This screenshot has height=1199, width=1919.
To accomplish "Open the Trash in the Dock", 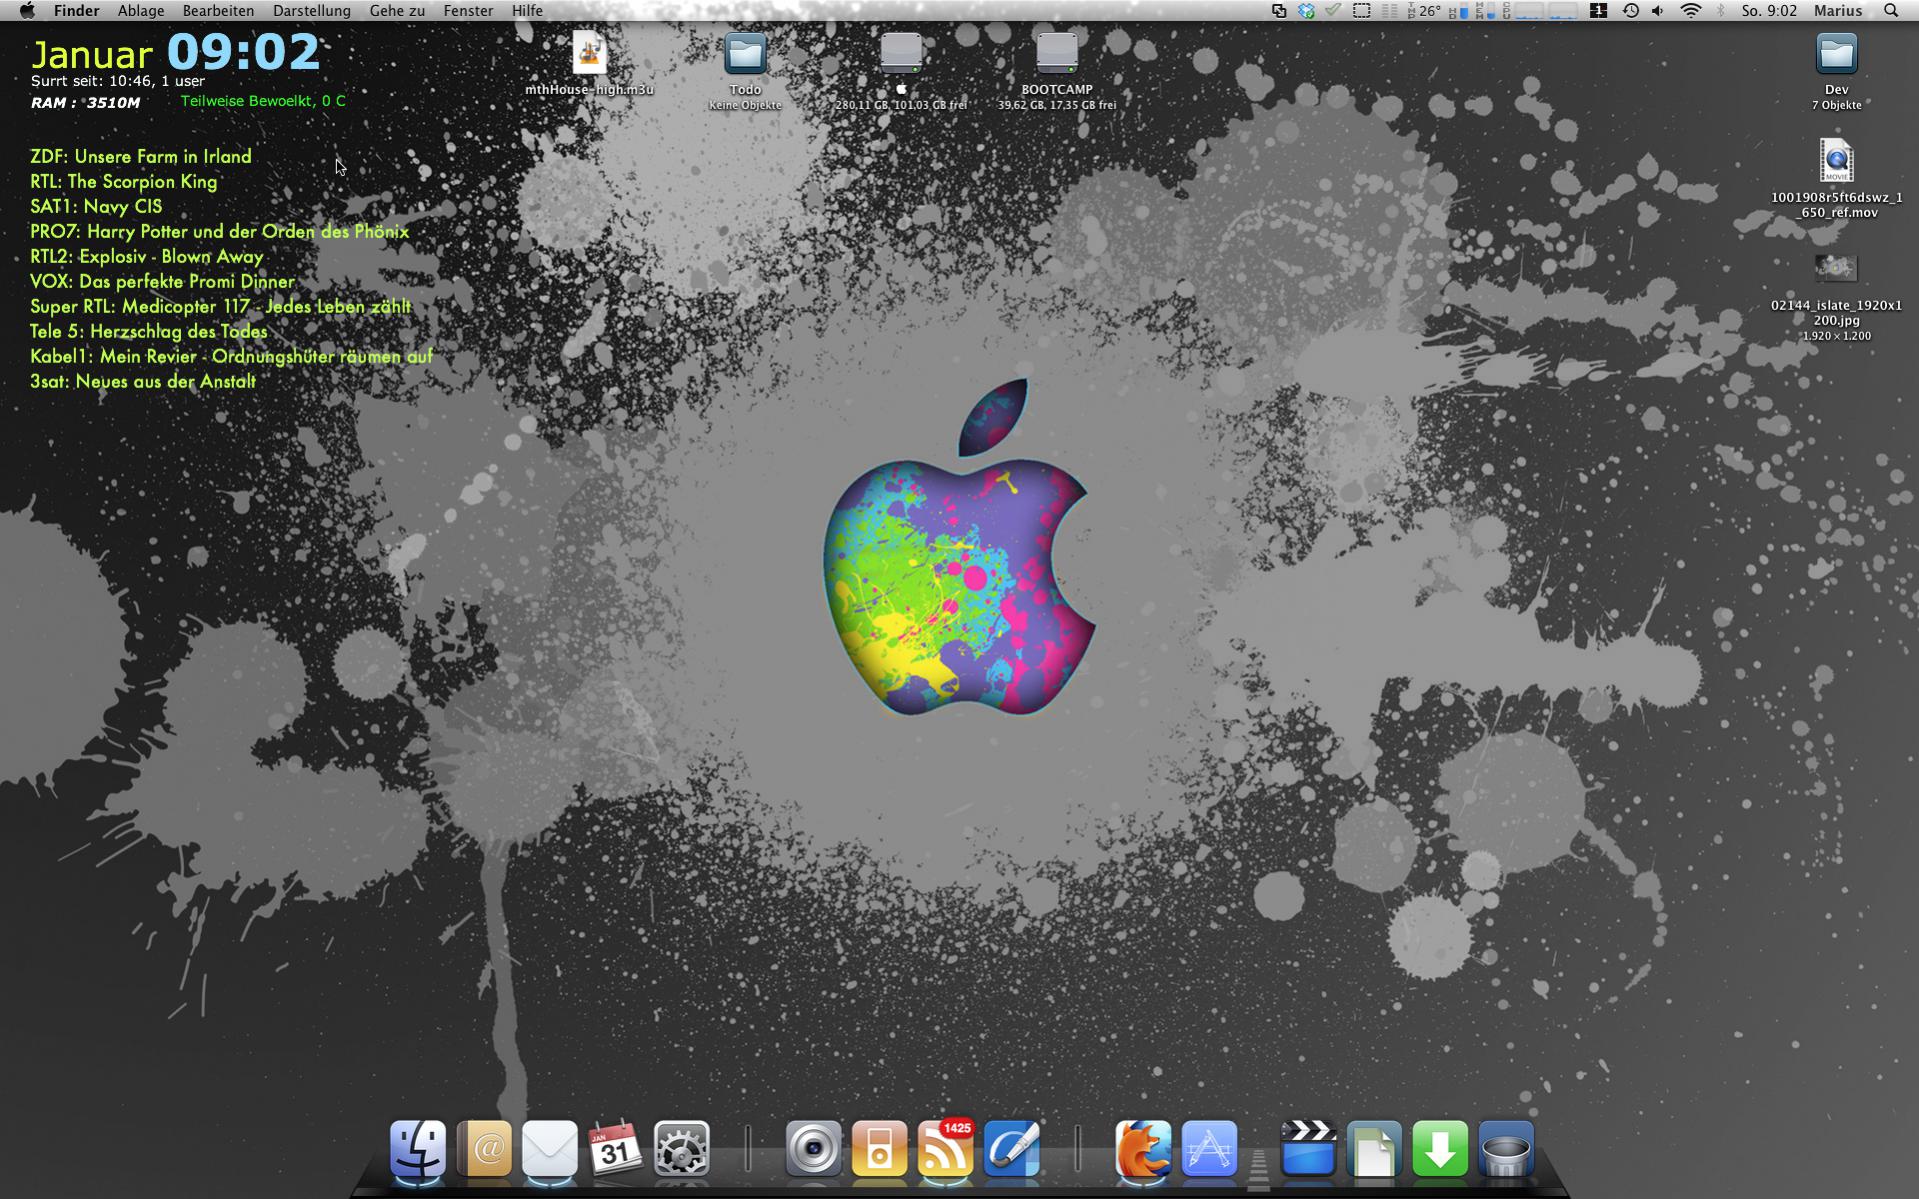I will click(1506, 1148).
